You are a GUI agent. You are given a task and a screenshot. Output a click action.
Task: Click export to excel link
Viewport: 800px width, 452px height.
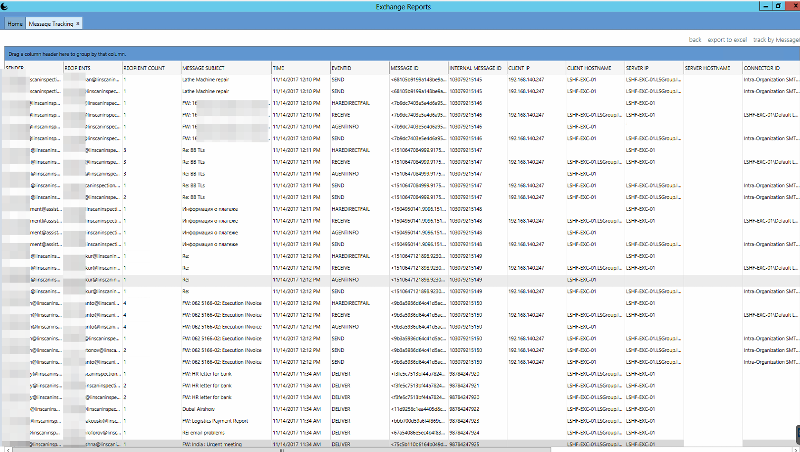[x=727, y=38]
